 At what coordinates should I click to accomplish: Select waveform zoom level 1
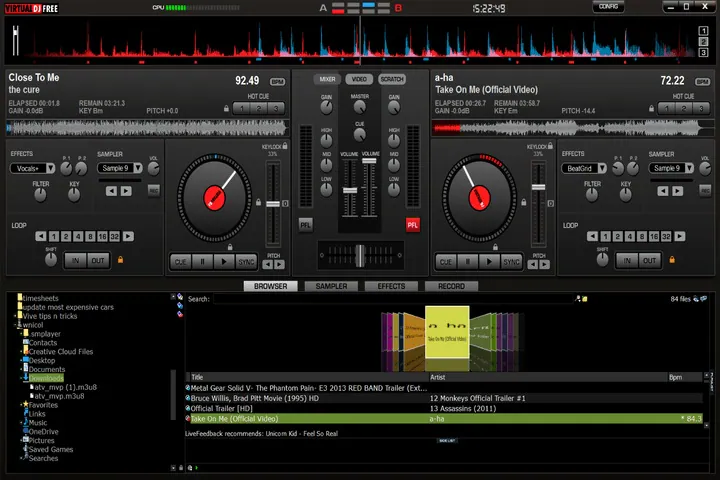[x=703, y=31]
